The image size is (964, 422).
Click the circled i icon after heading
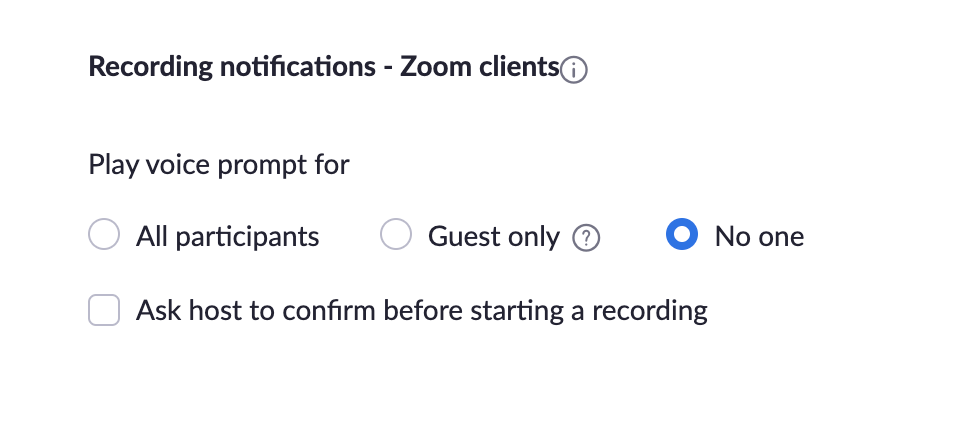point(574,70)
